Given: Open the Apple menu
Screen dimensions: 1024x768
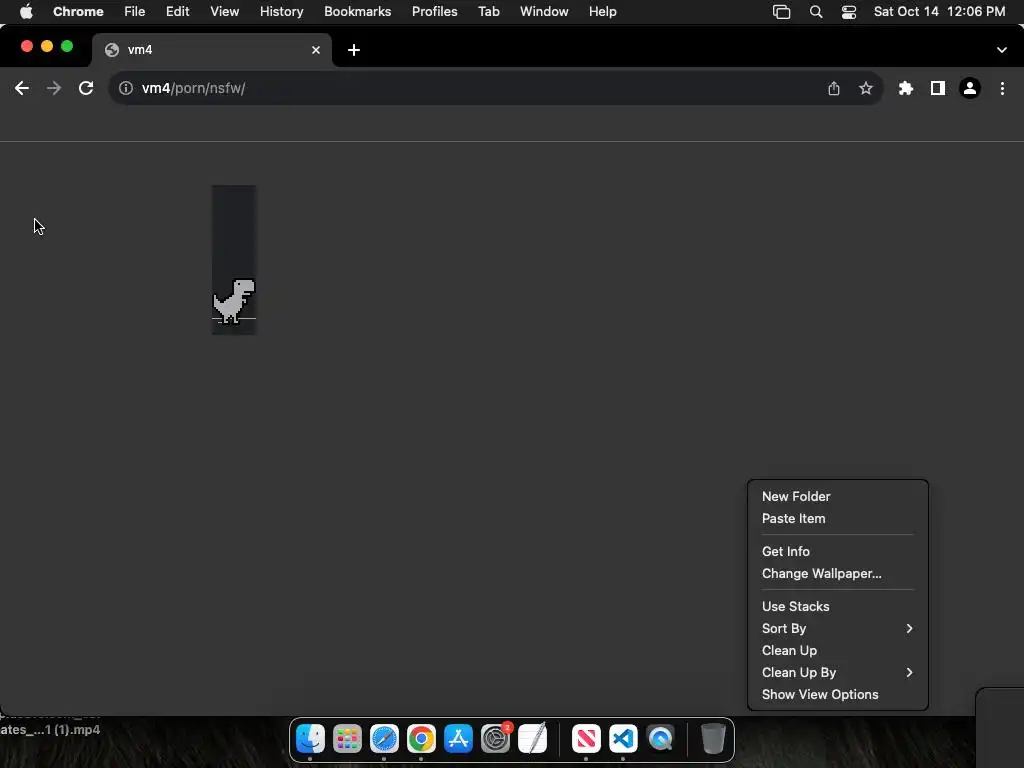Looking at the screenshot, I should (x=26, y=12).
